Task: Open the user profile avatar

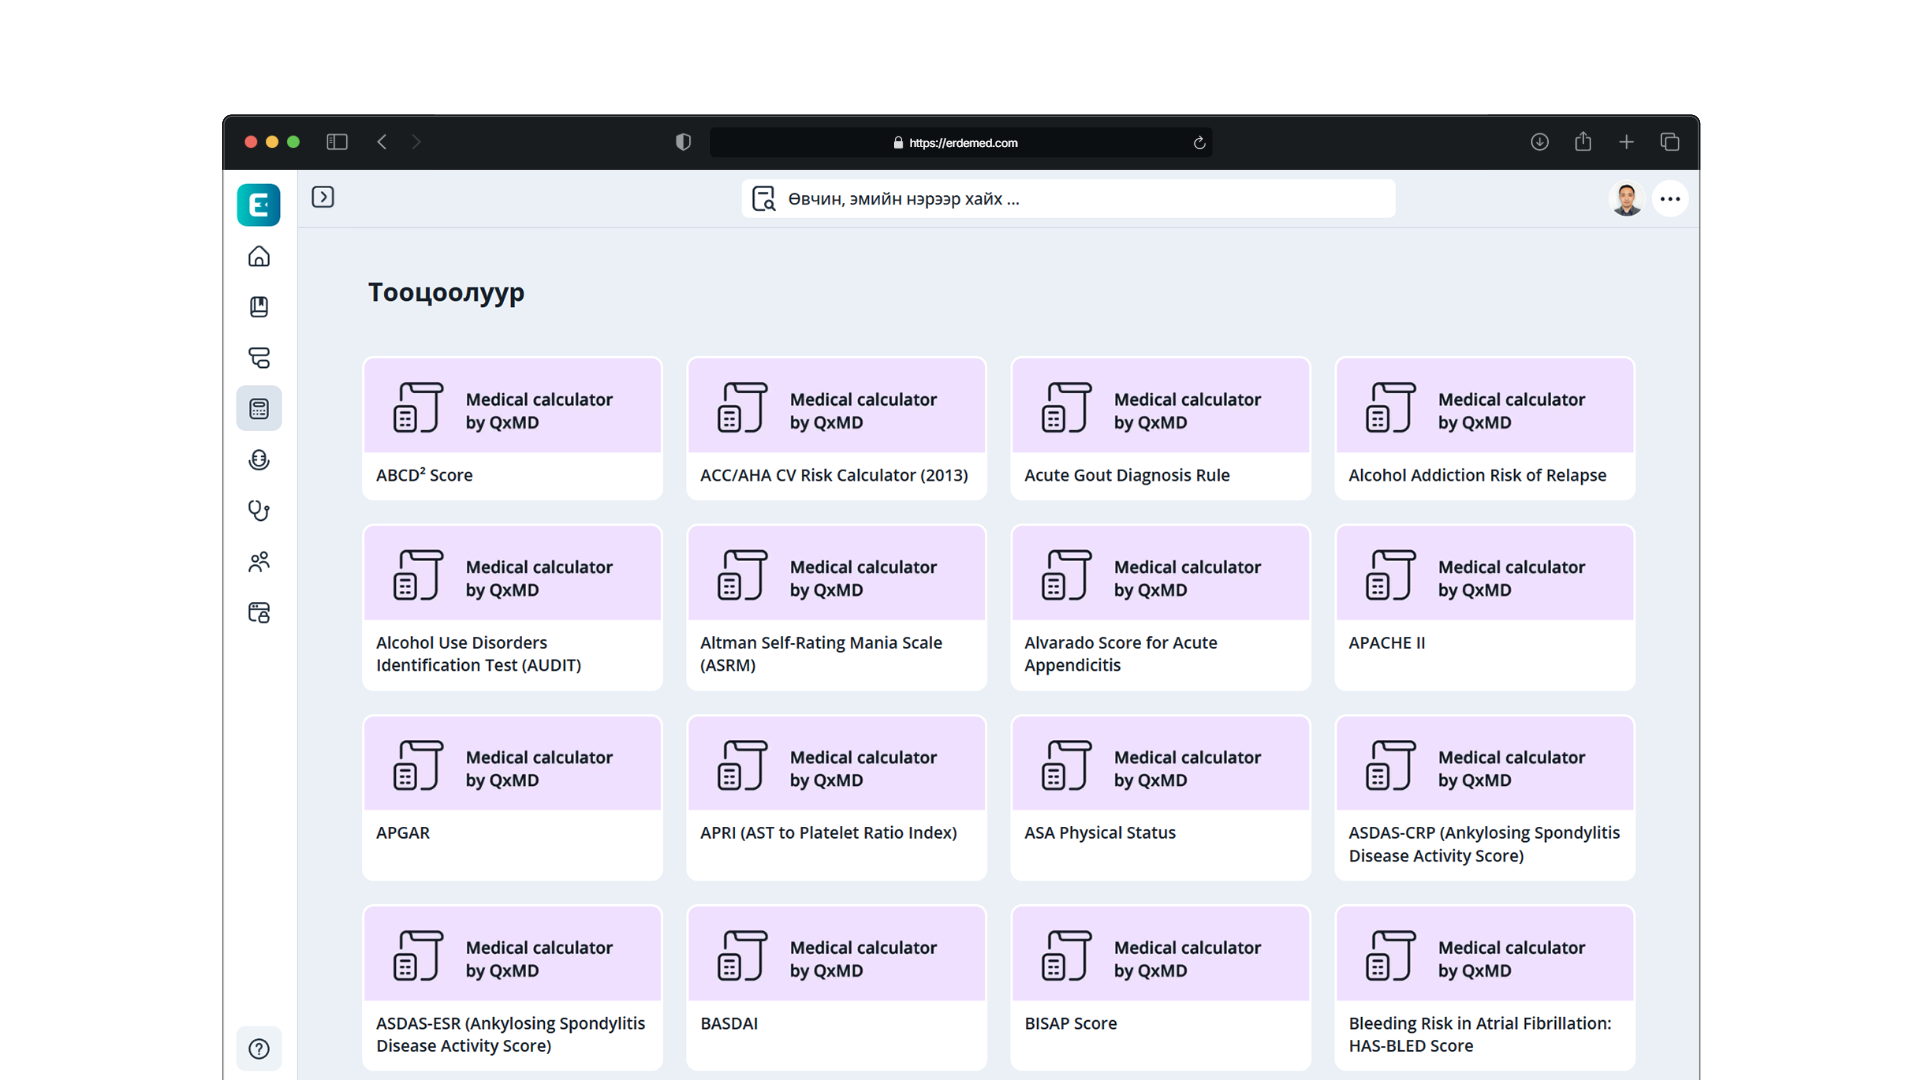Action: [x=1627, y=199]
